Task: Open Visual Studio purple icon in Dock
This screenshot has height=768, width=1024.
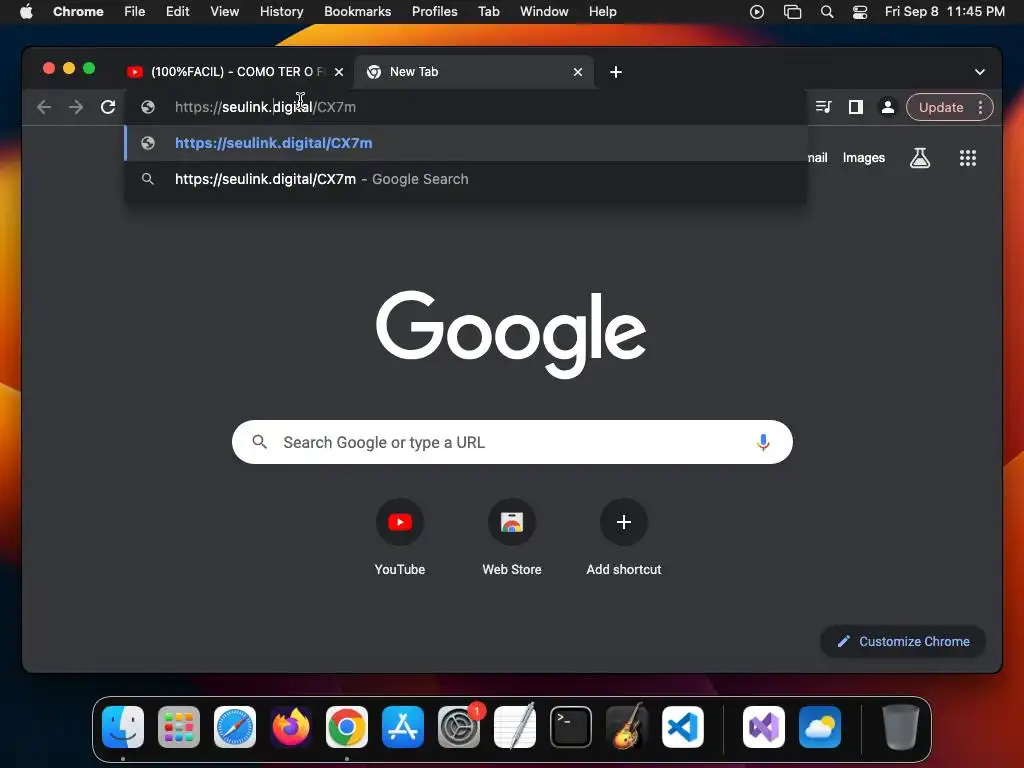Action: [x=764, y=727]
